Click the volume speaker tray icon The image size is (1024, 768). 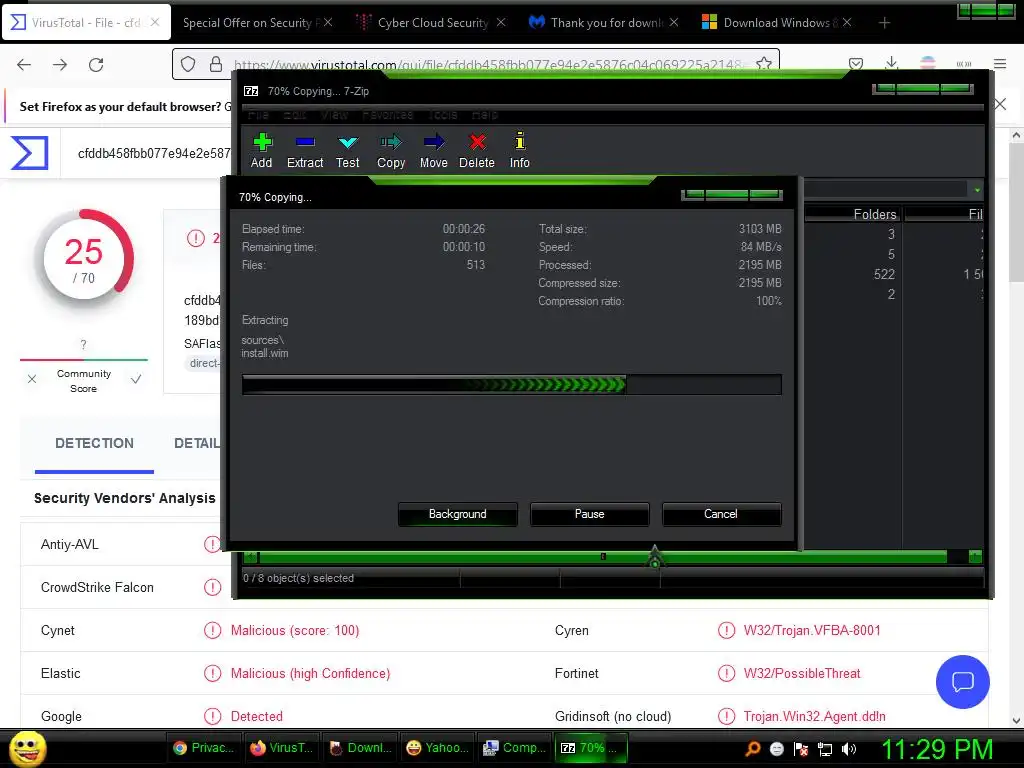coord(849,748)
